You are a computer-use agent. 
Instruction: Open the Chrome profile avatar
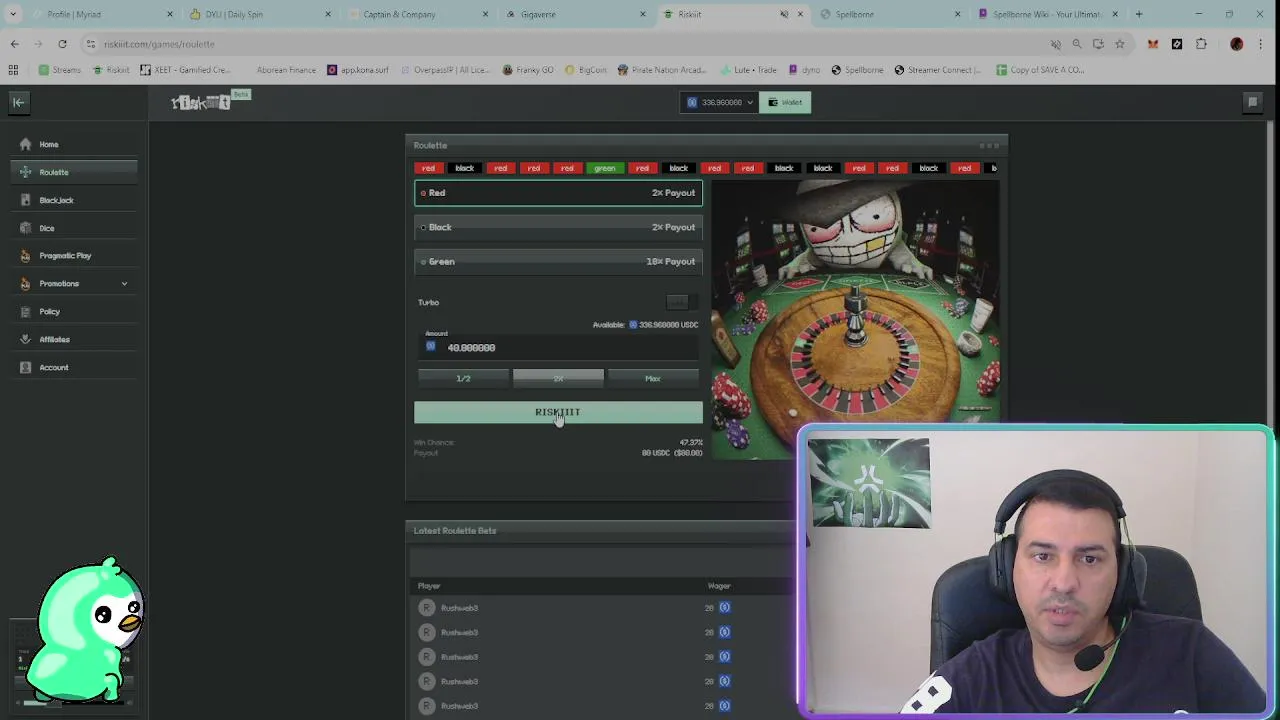point(1237,44)
